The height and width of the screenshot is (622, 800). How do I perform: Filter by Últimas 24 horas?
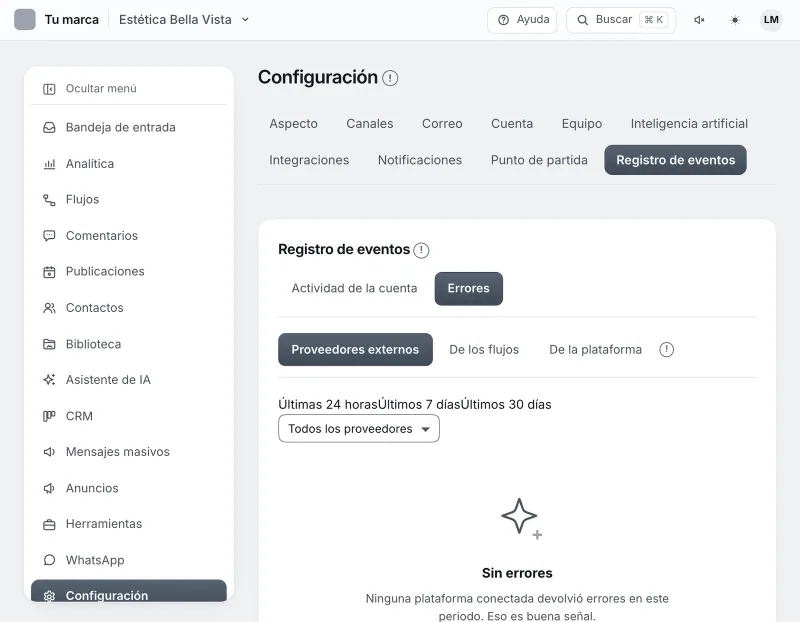pos(328,405)
